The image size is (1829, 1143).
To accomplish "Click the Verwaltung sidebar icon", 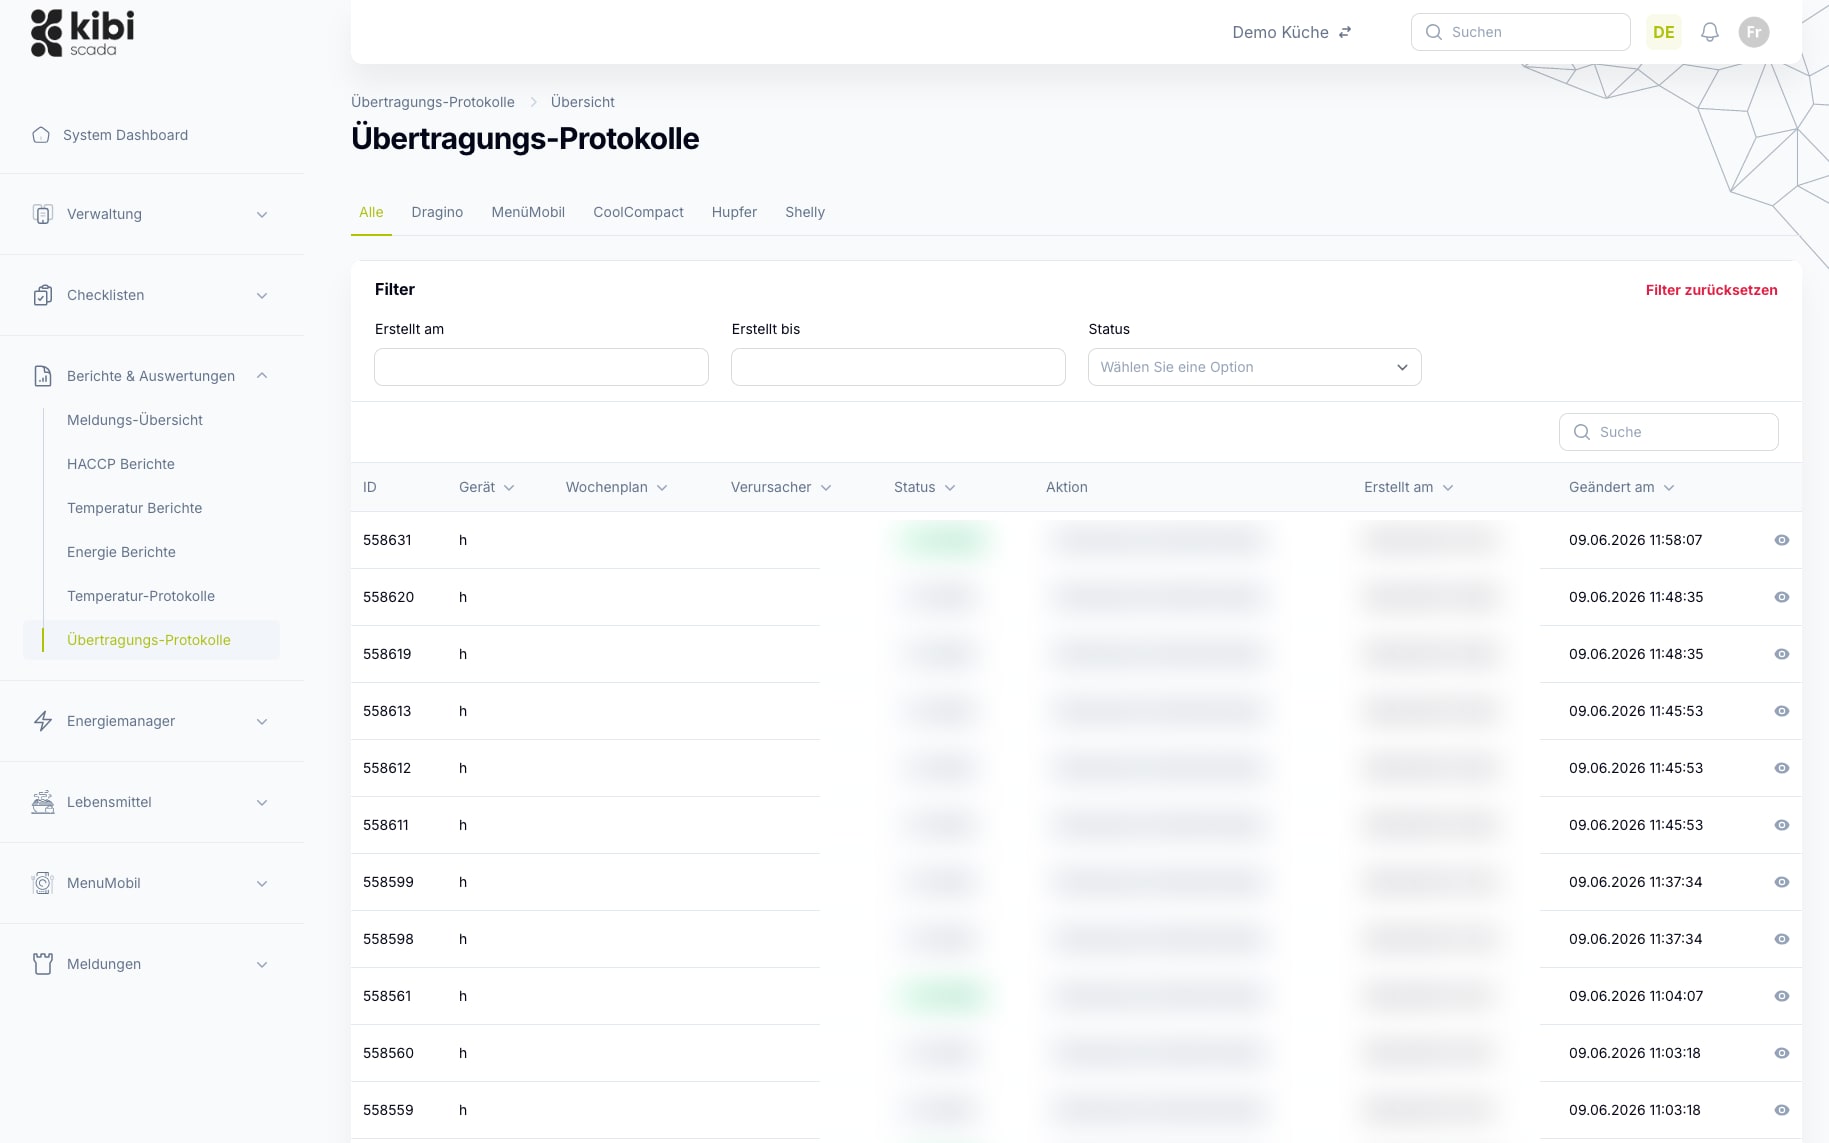I will tap(43, 214).
